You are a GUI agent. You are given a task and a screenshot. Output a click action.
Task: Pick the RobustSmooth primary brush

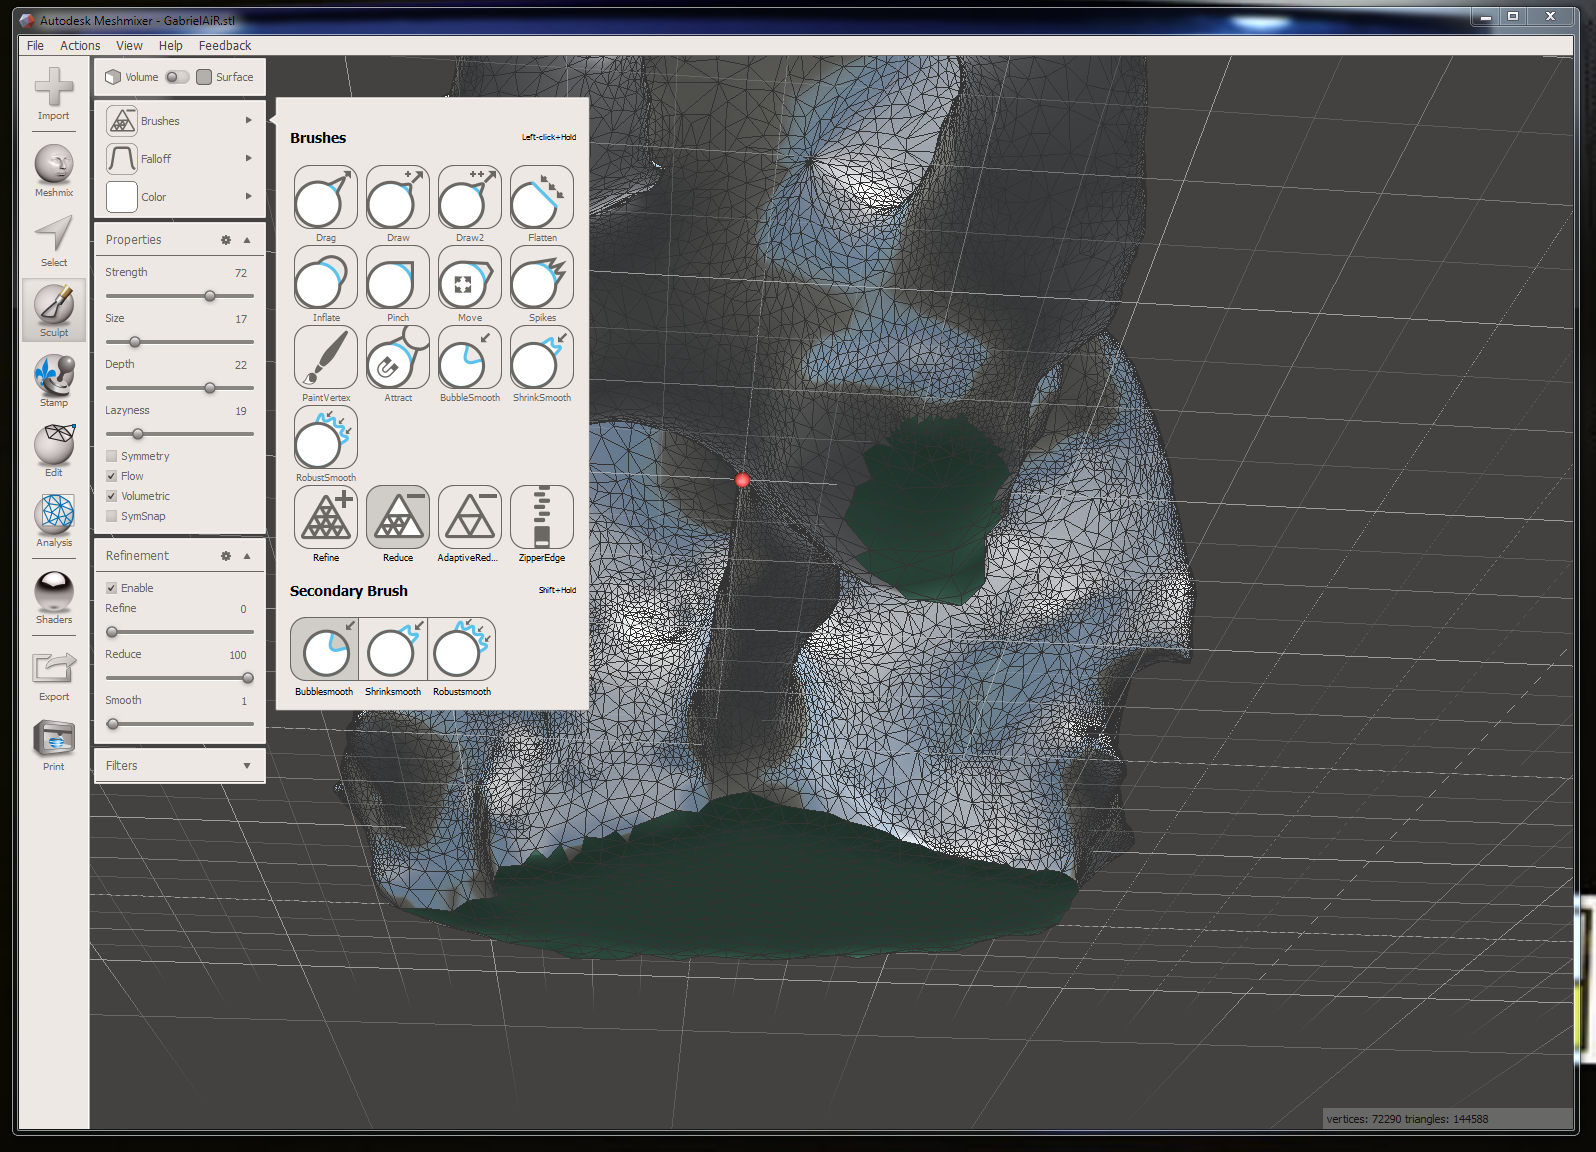coord(326,438)
